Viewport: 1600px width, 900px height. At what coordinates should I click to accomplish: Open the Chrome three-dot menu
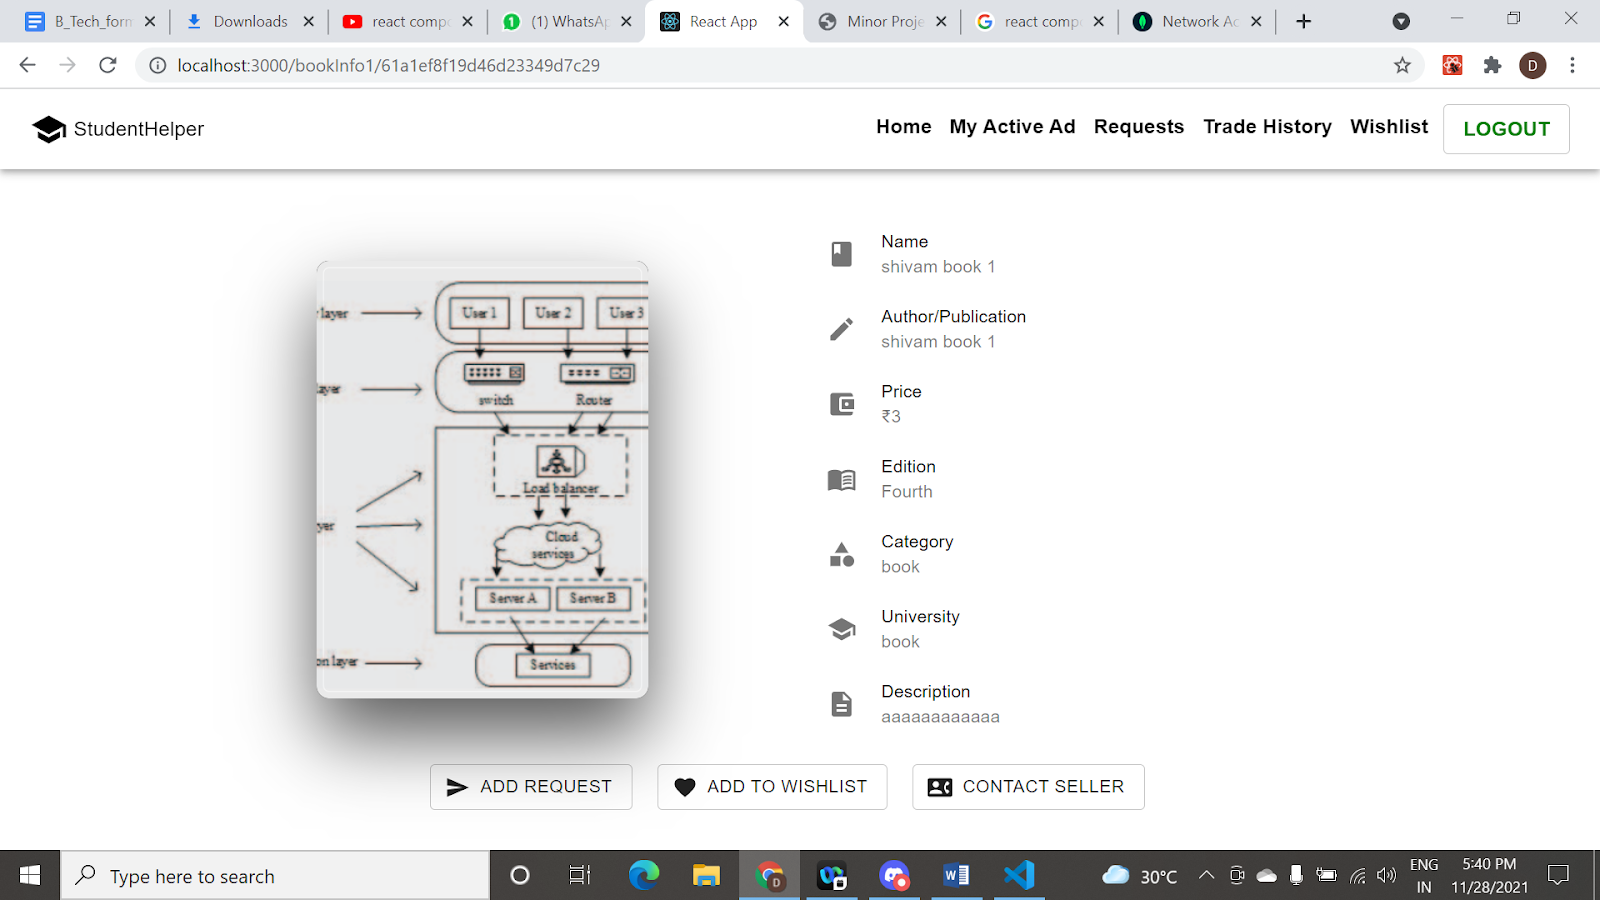(1572, 65)
